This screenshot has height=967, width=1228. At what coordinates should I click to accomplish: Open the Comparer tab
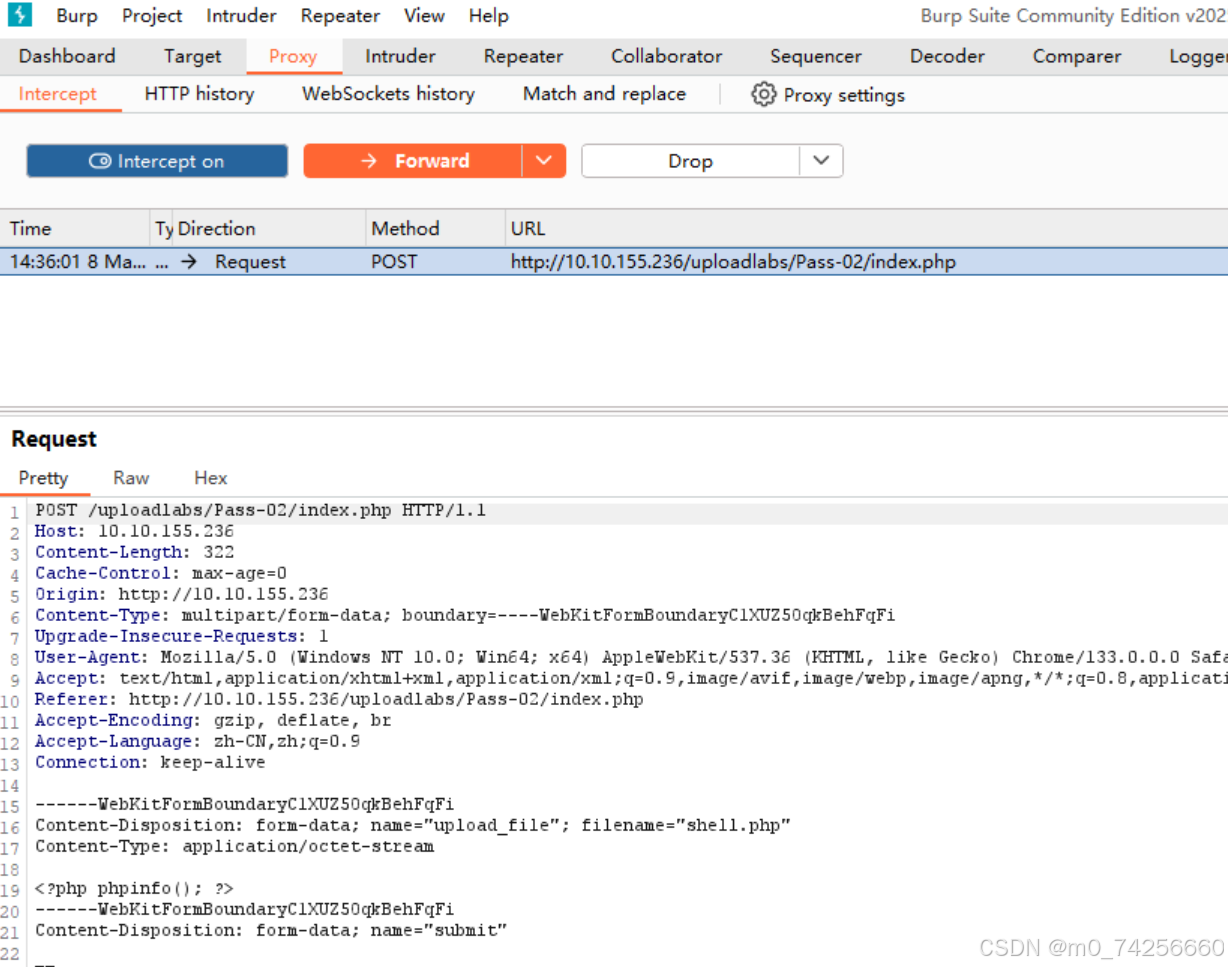coord(1077,56)
